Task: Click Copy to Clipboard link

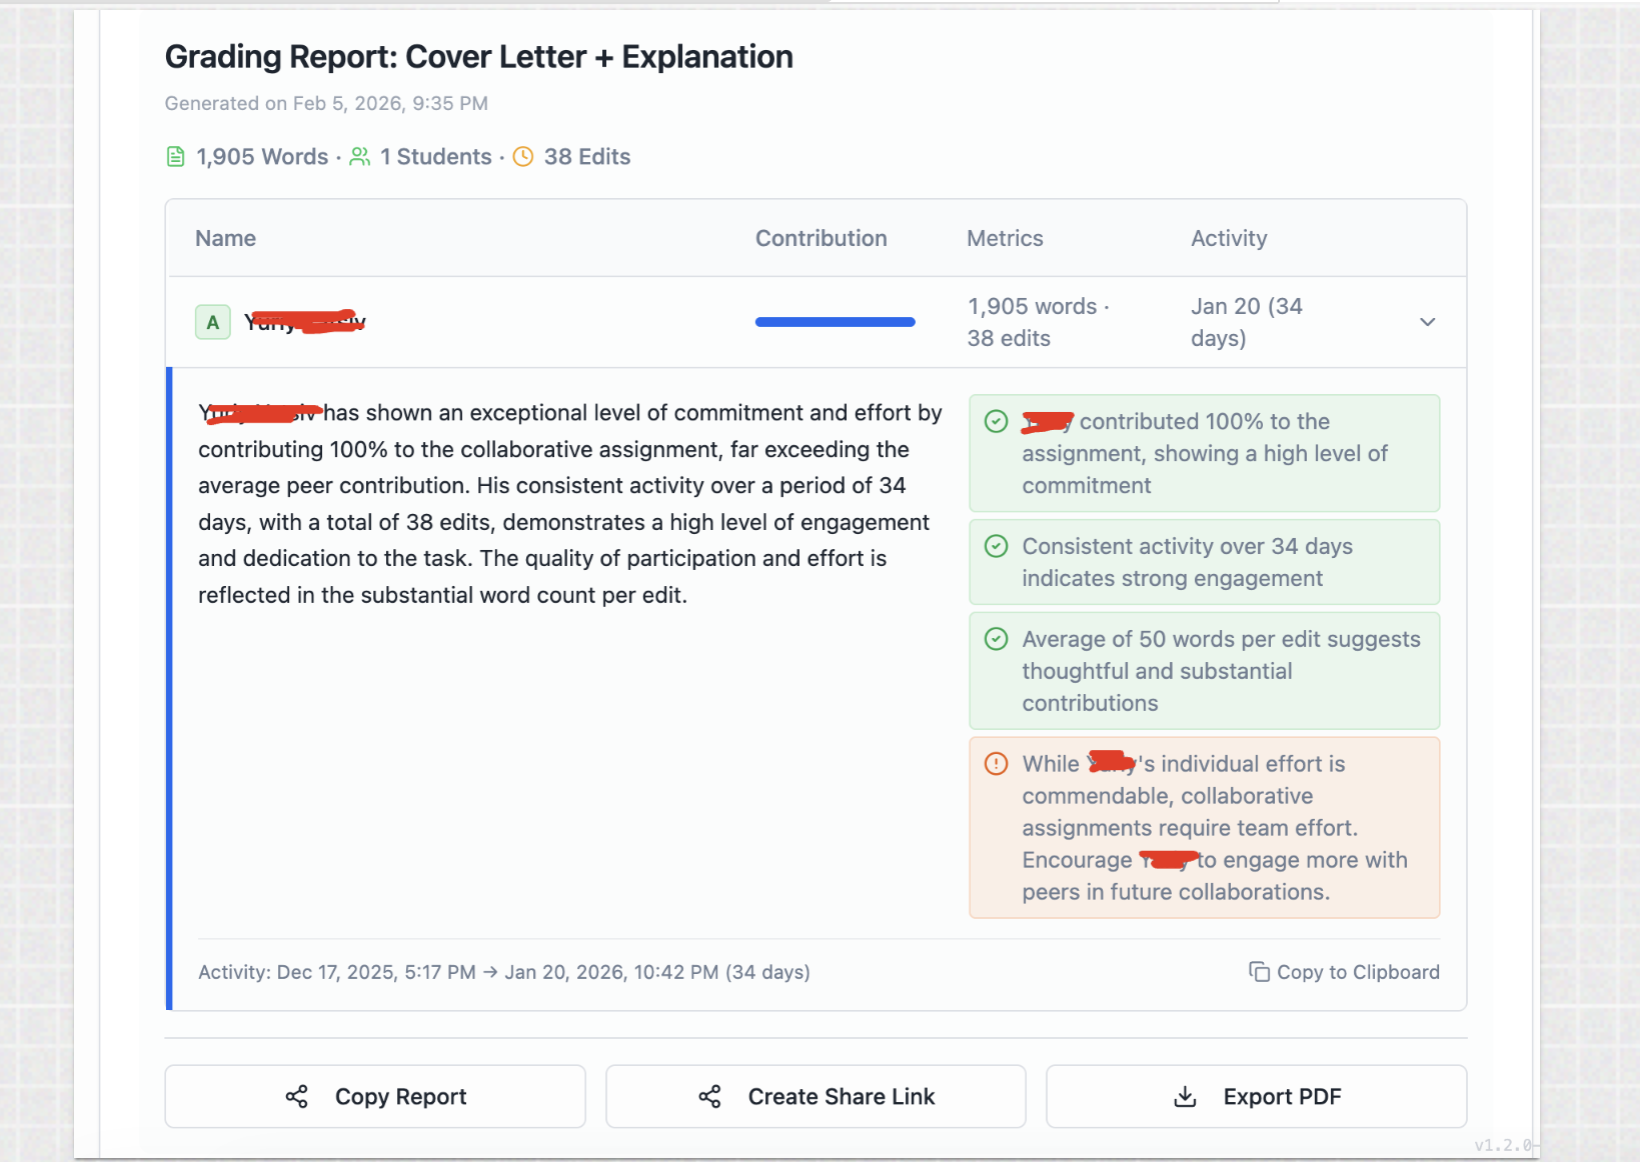Action: pos(1357,972)
